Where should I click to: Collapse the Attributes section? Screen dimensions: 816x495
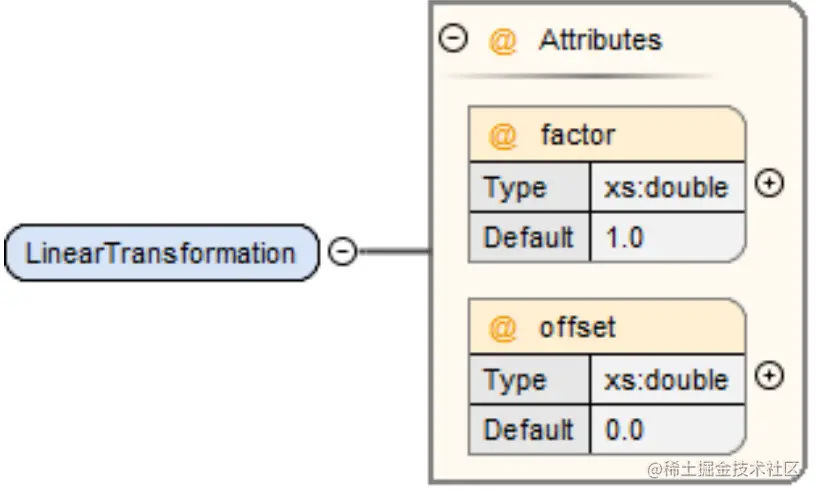(453, 39)
